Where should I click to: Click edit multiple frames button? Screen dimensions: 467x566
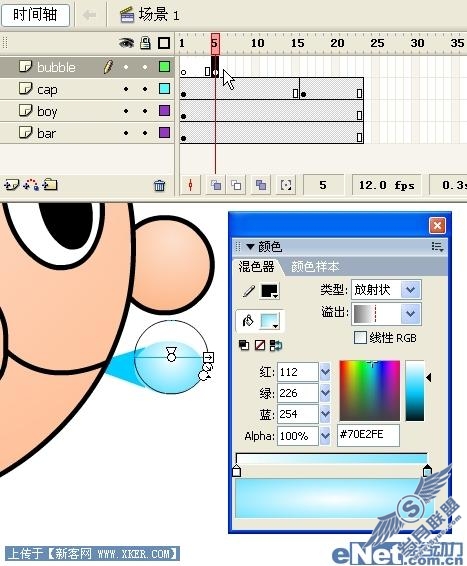pos(261,186)
